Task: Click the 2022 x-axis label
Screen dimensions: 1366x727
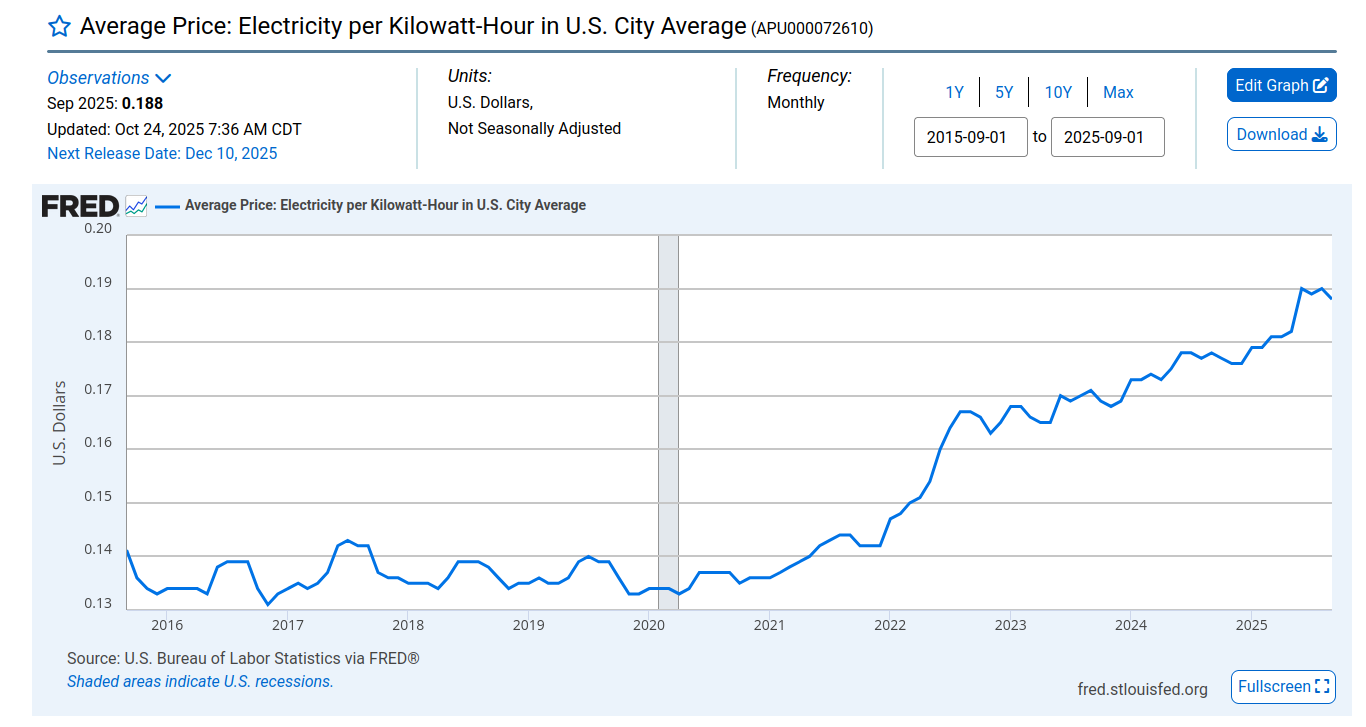Action: coord(890,626)
